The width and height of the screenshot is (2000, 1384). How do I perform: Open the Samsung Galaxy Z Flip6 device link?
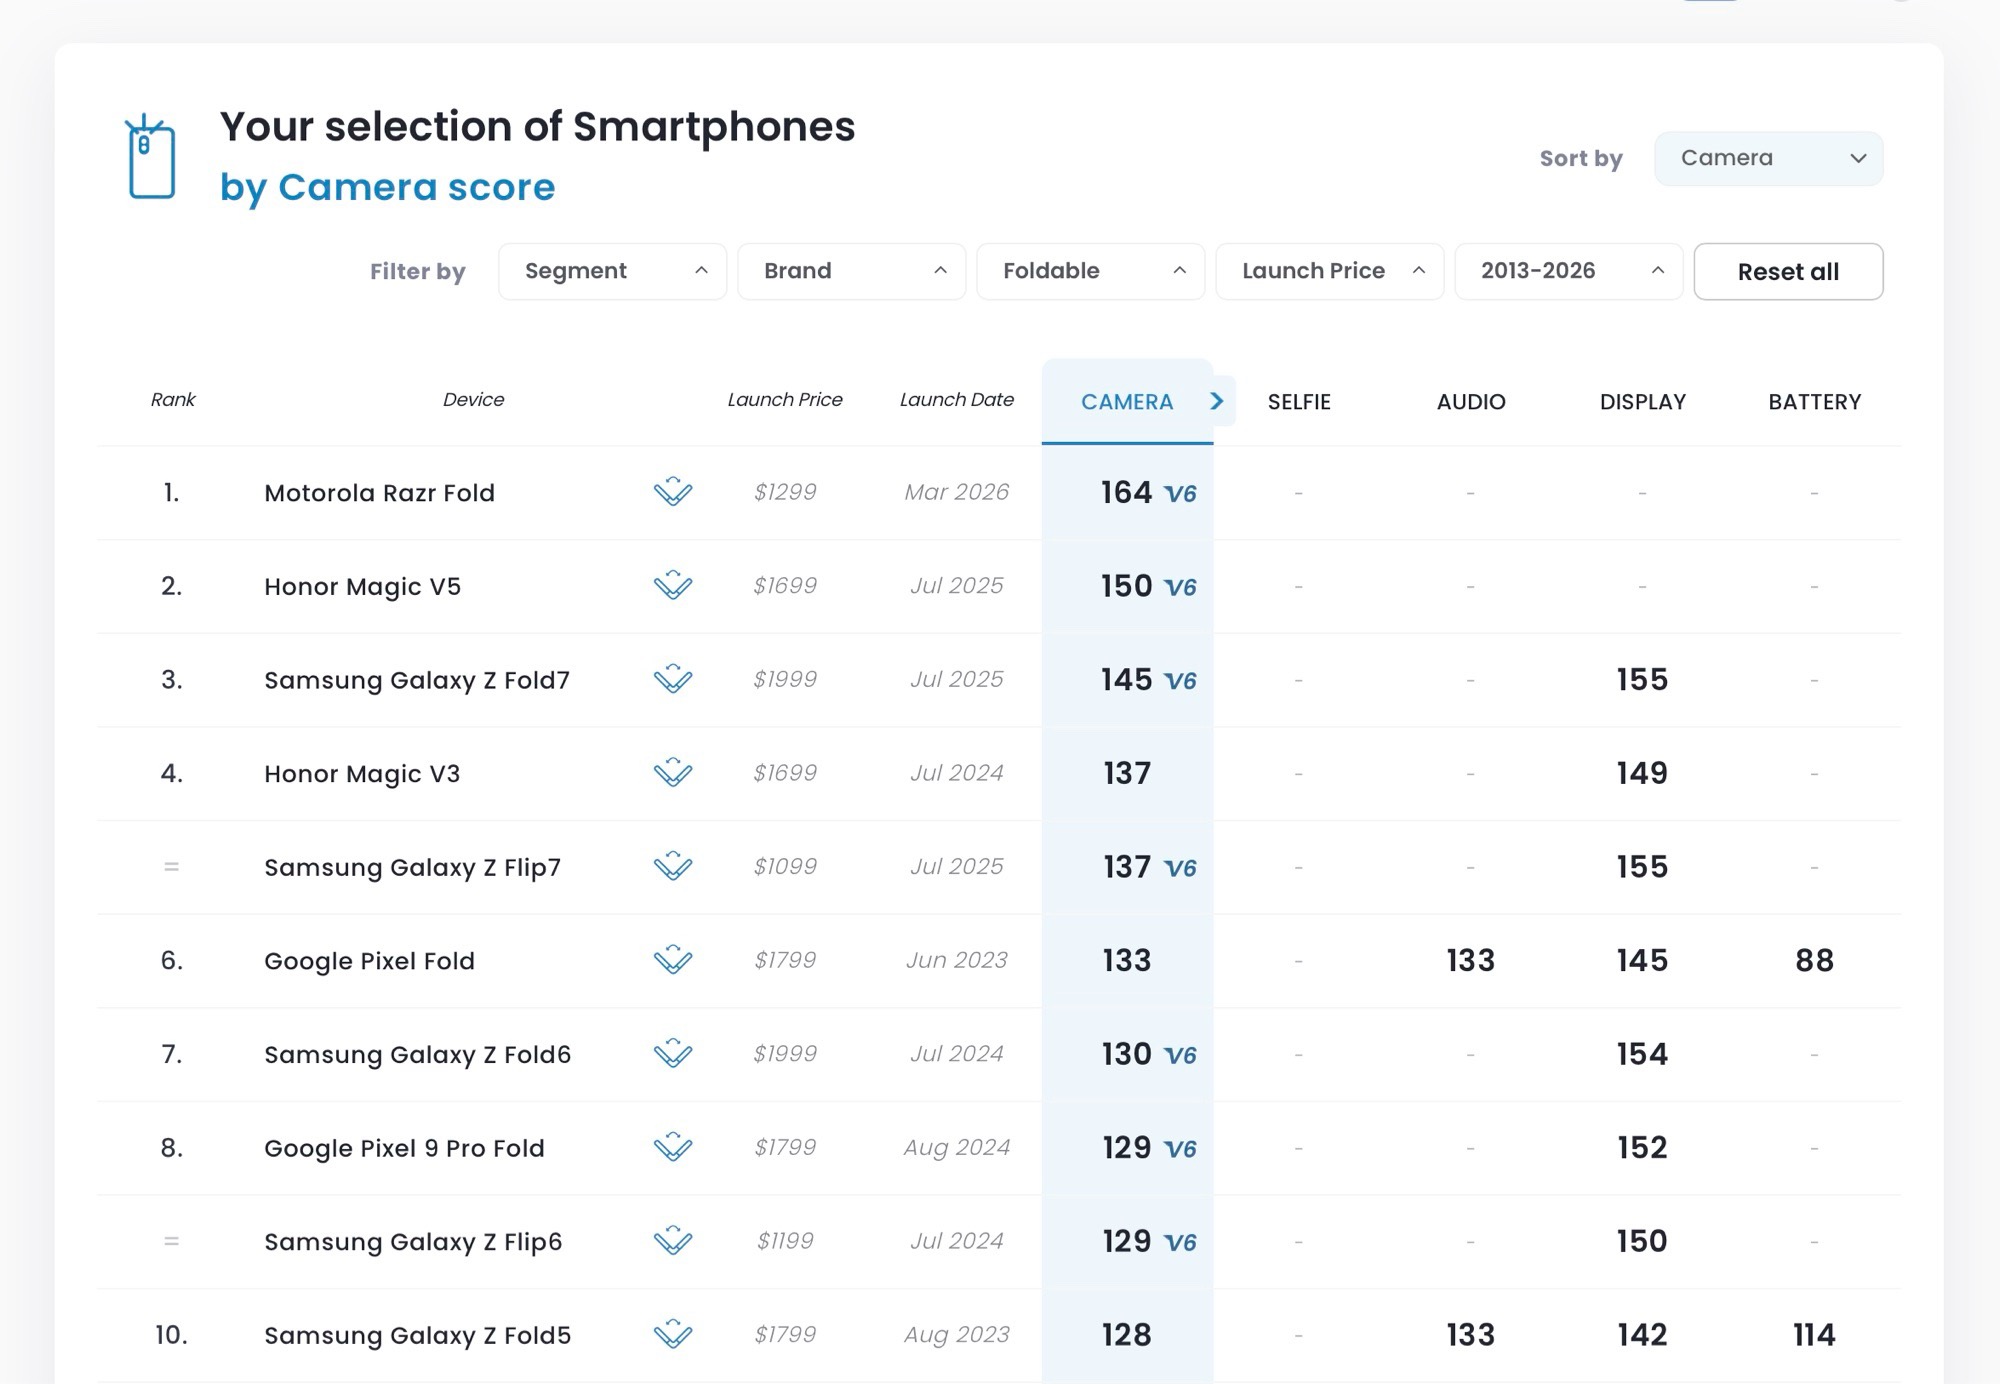tap(413, 1242)
